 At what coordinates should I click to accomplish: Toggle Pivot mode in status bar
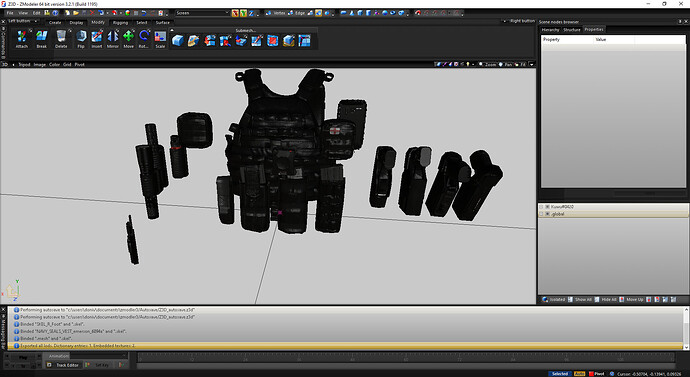[596, 373]
